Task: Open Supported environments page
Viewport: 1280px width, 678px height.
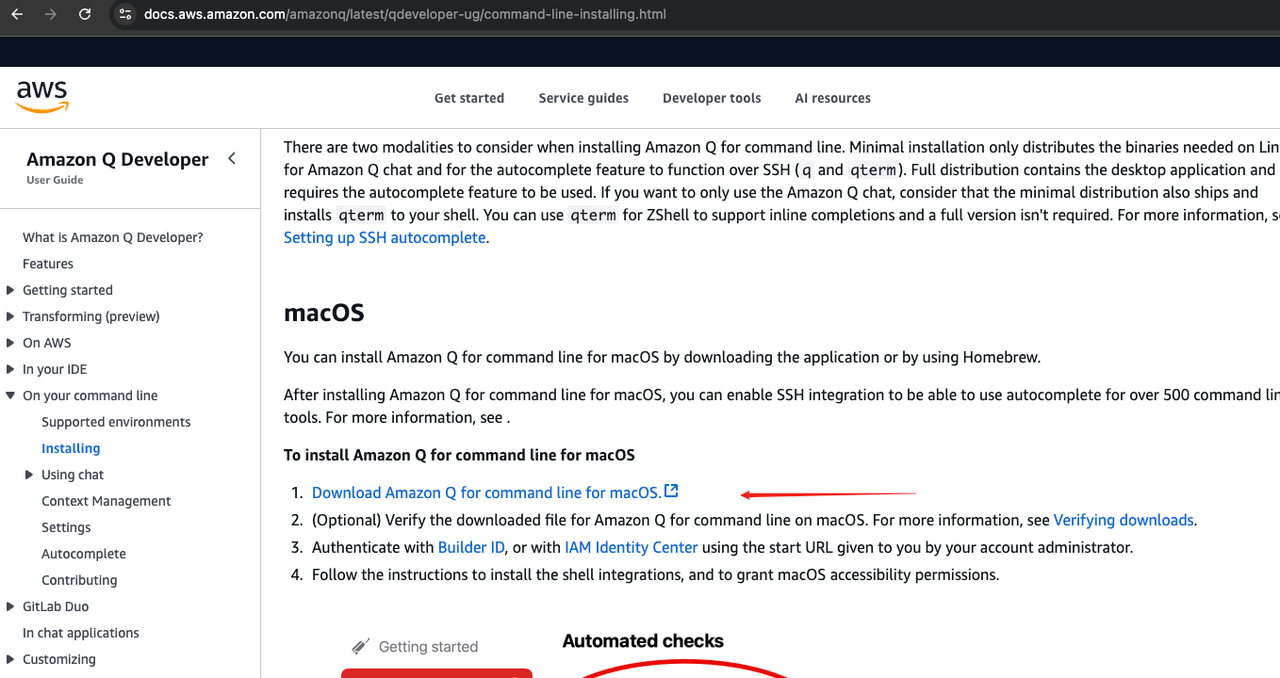Action: click(x=116, y=422)
